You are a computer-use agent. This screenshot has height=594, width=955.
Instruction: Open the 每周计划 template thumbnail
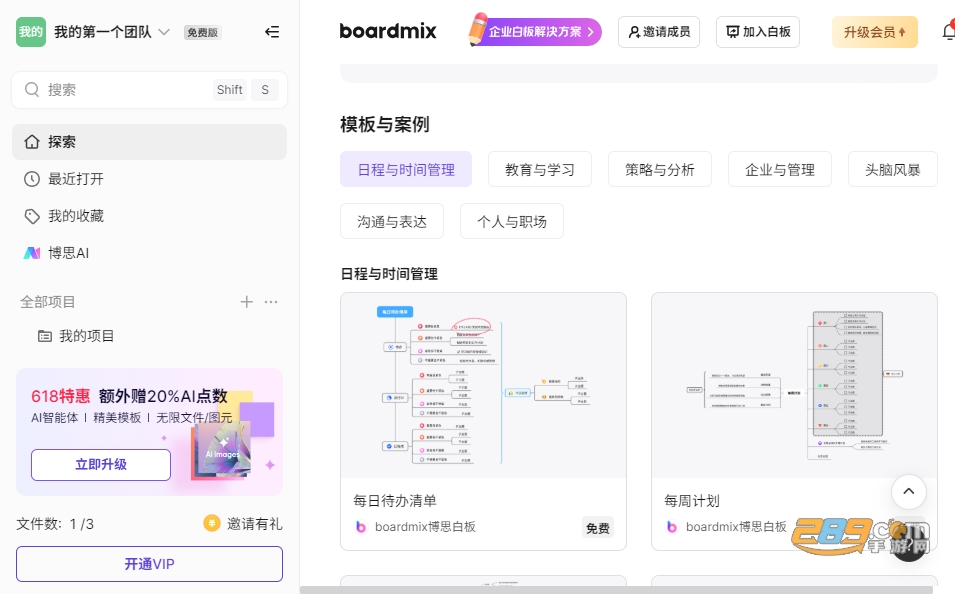pyautogui.click(x=794, y=386)
